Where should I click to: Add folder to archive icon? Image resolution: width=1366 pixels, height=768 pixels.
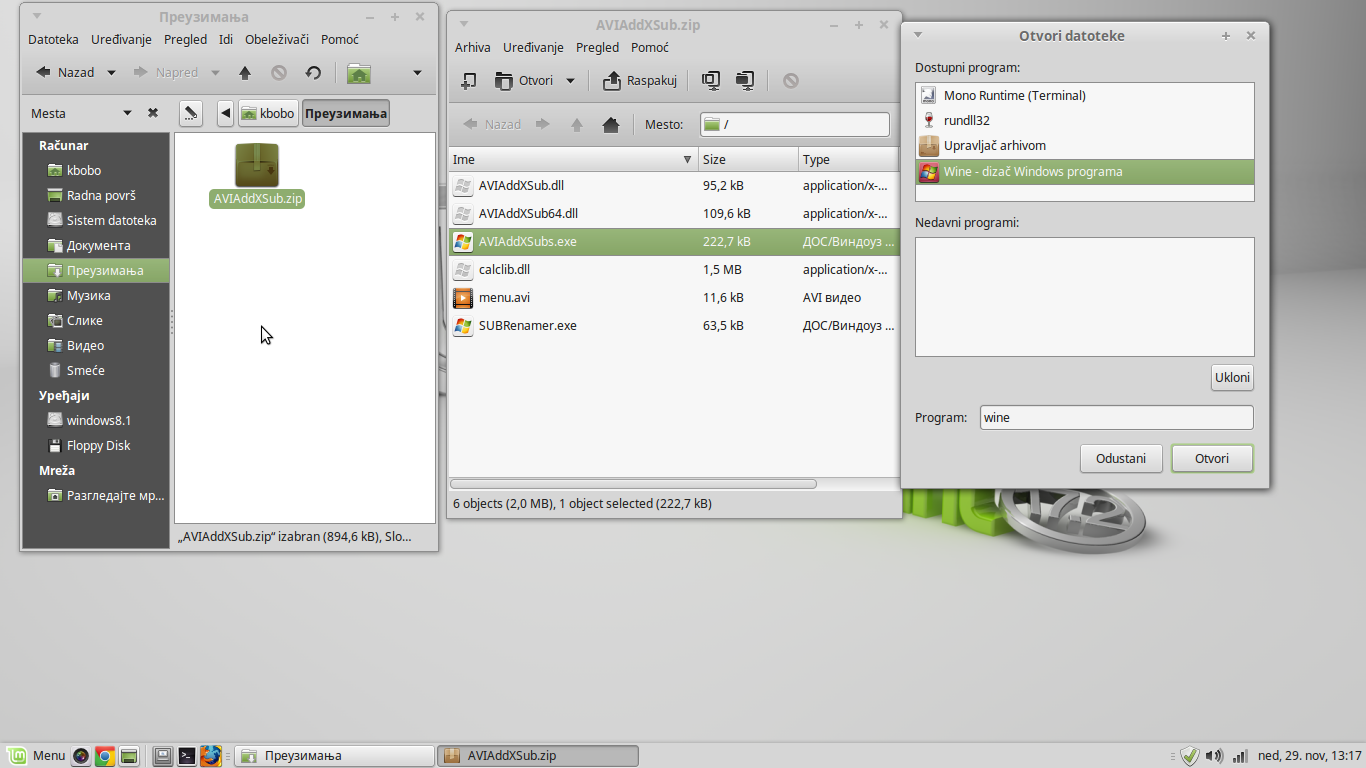745,81
